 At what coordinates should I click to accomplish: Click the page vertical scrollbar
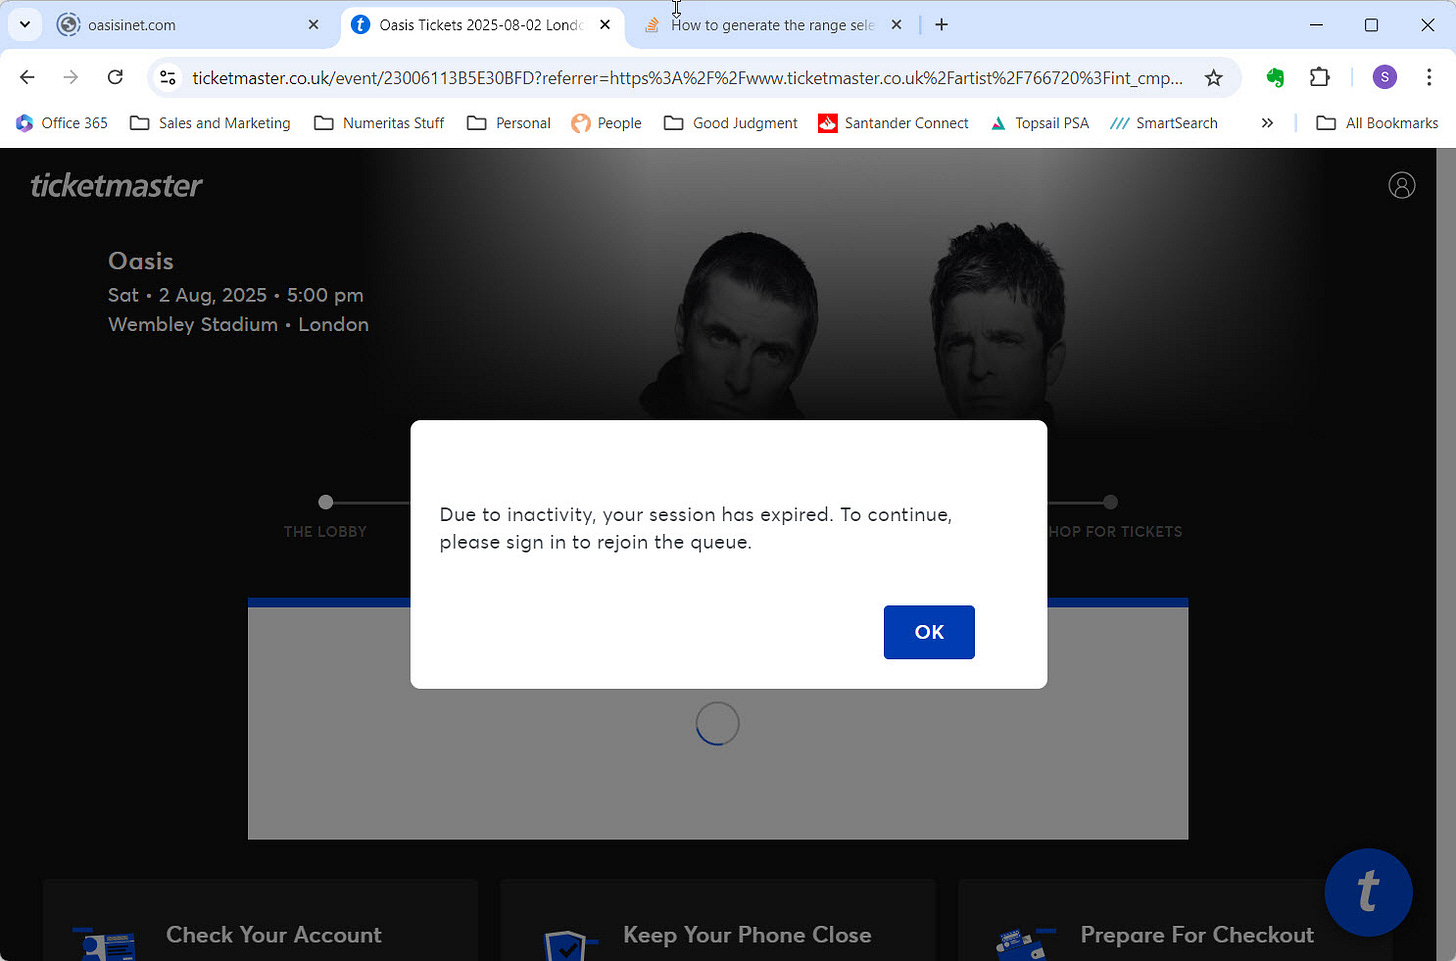click(1446, 554)
